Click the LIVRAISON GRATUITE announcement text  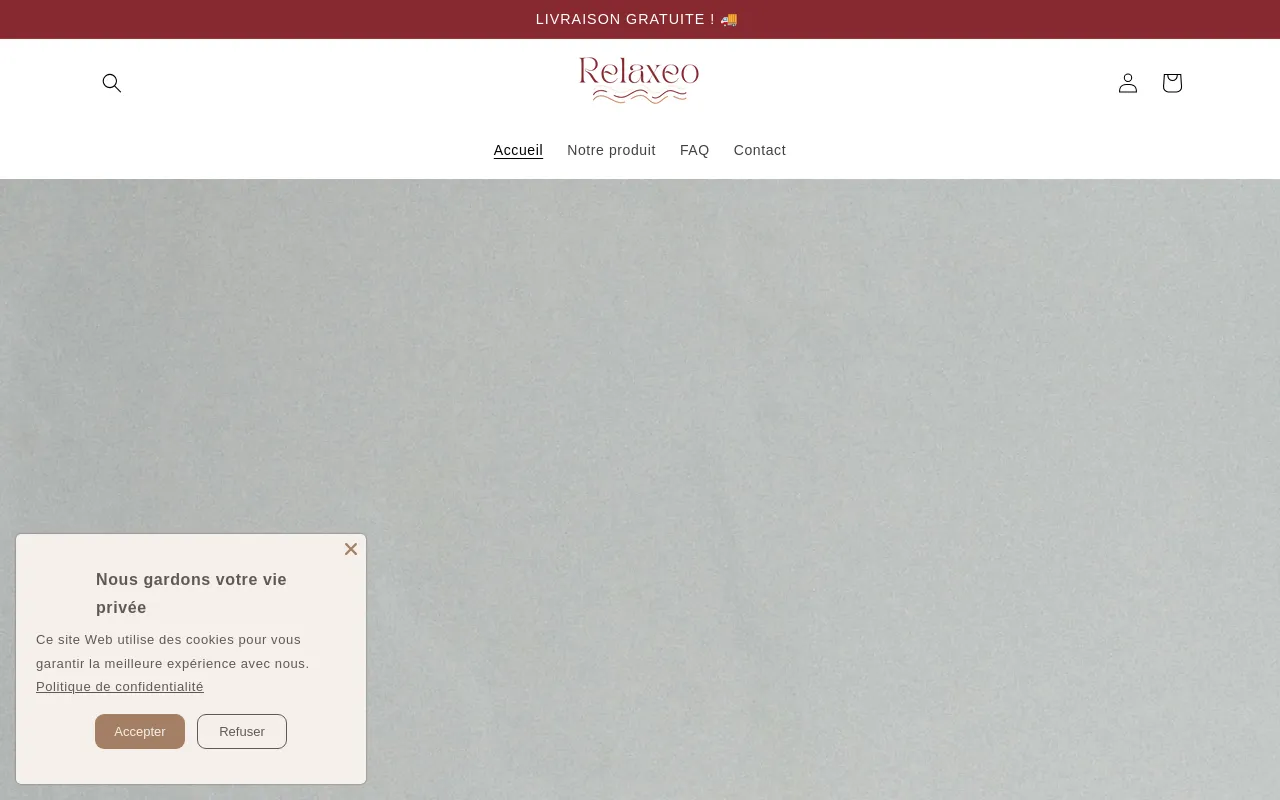coord(626,19)
